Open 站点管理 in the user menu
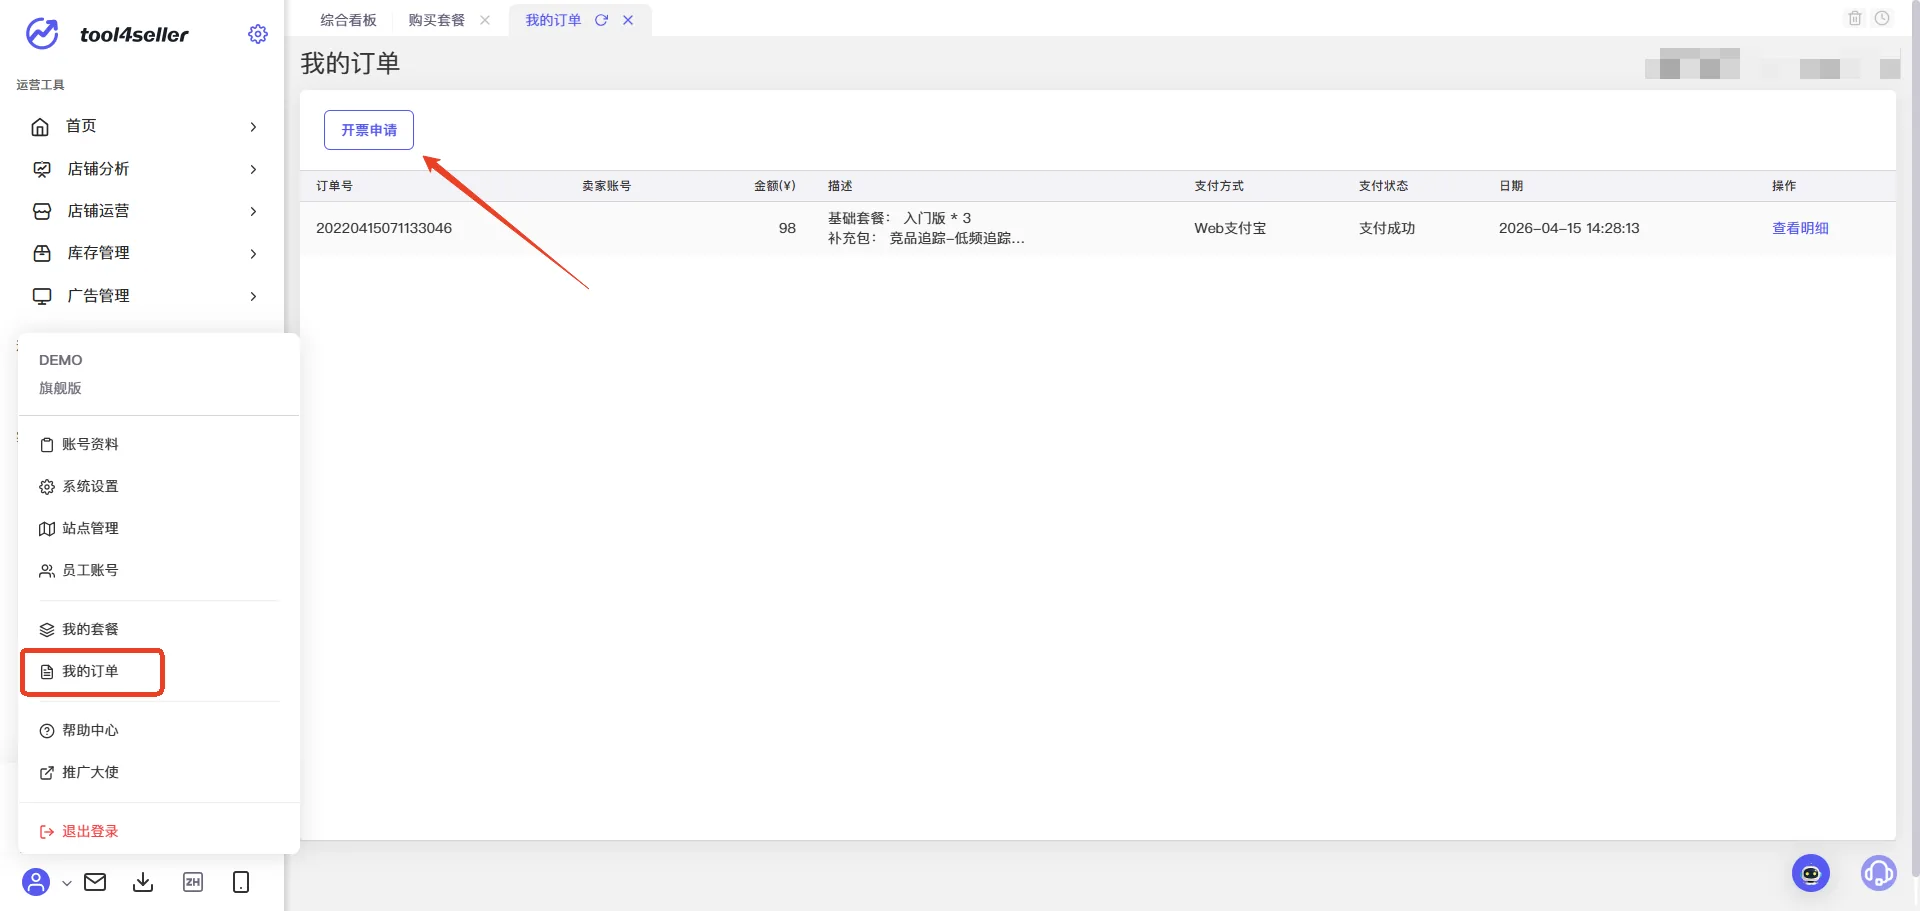Screen dimensions: 1920x911 coord(79,528)
